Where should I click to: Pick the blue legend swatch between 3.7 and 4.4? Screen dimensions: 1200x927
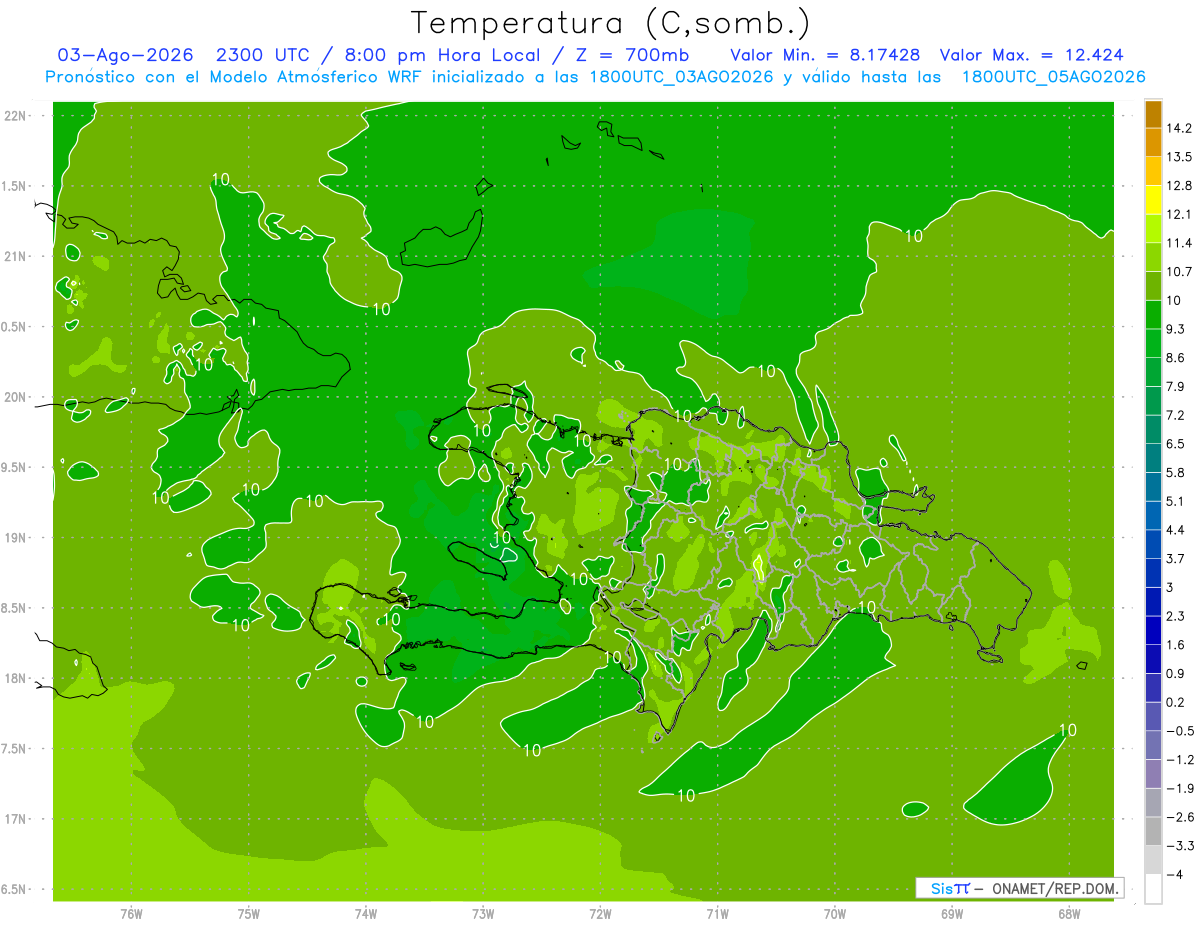click(1153, 544)
